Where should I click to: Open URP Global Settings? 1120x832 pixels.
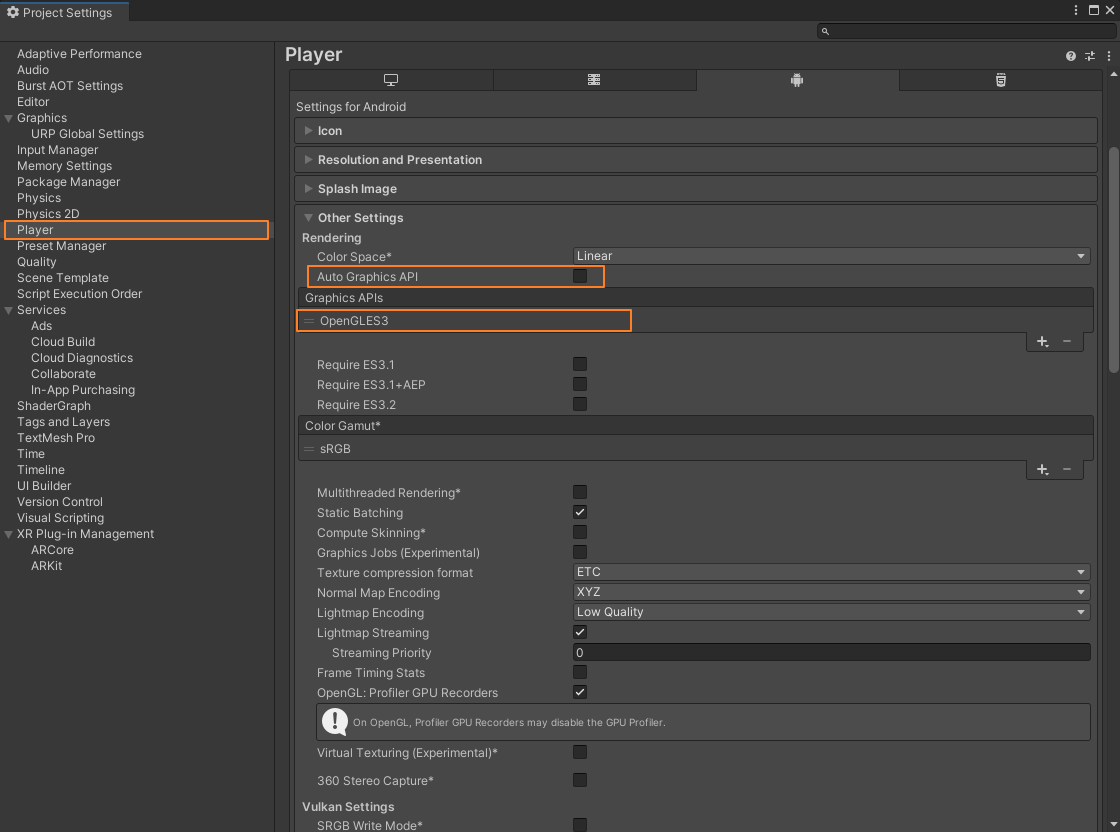tap(87, 134)
